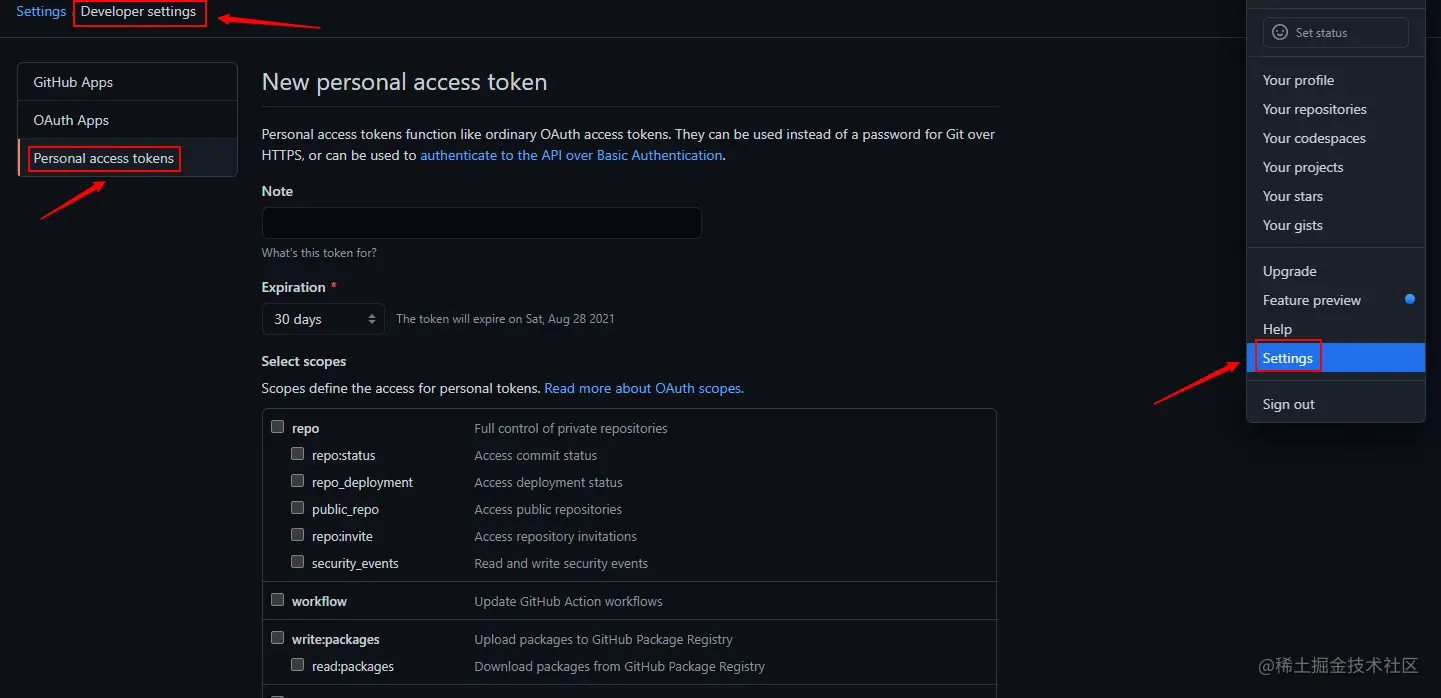
Task: Select the repo:invite scope checkbox
Action: (298, 534)
